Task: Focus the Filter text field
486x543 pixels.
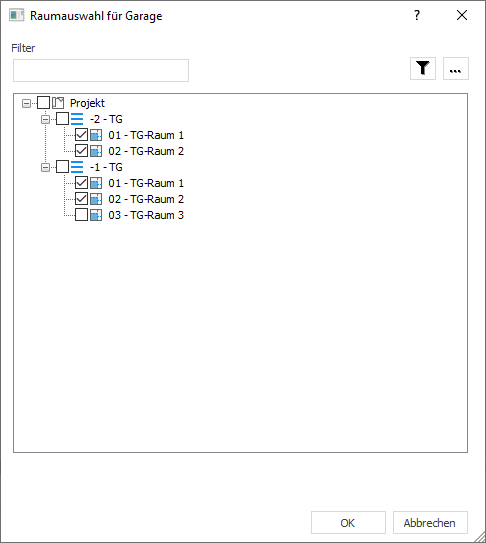Action: [101, 71]
